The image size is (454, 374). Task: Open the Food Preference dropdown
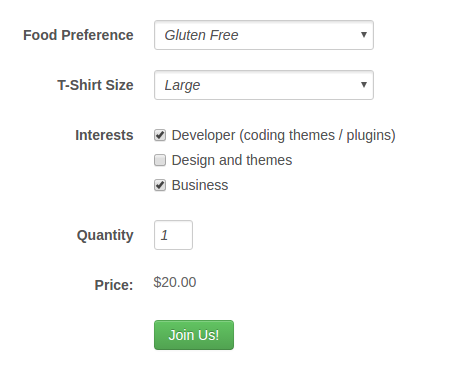264,35
